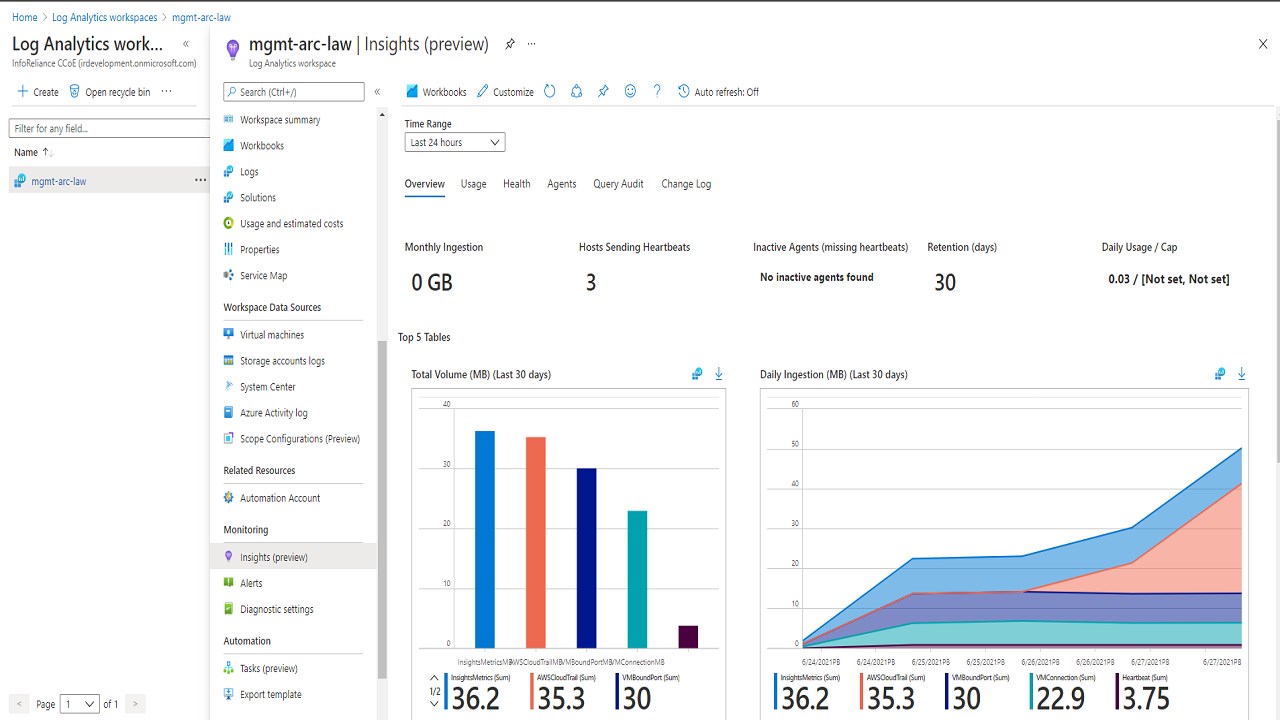1280x720 pixels.
Task: Refresh the insights with the circular arrow icon
Action: coord(550,91)
